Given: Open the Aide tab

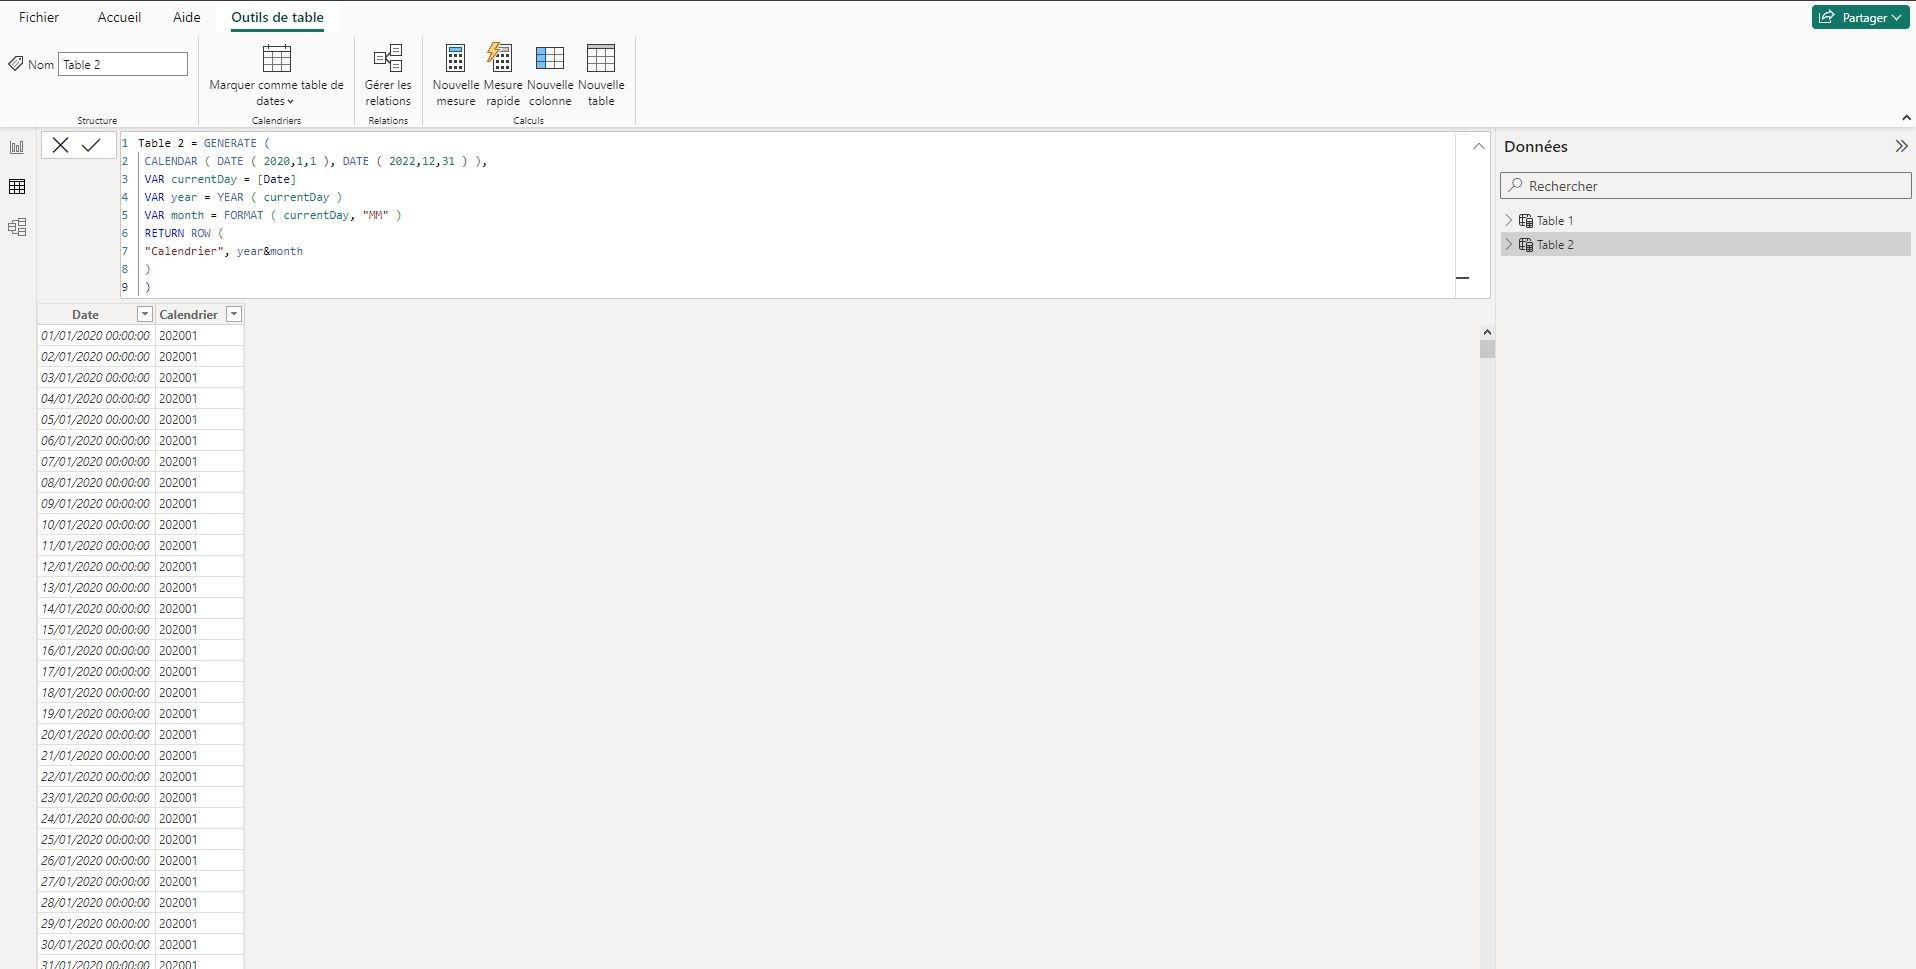Looking at the screenshot, I should click(x=186, y=17).
